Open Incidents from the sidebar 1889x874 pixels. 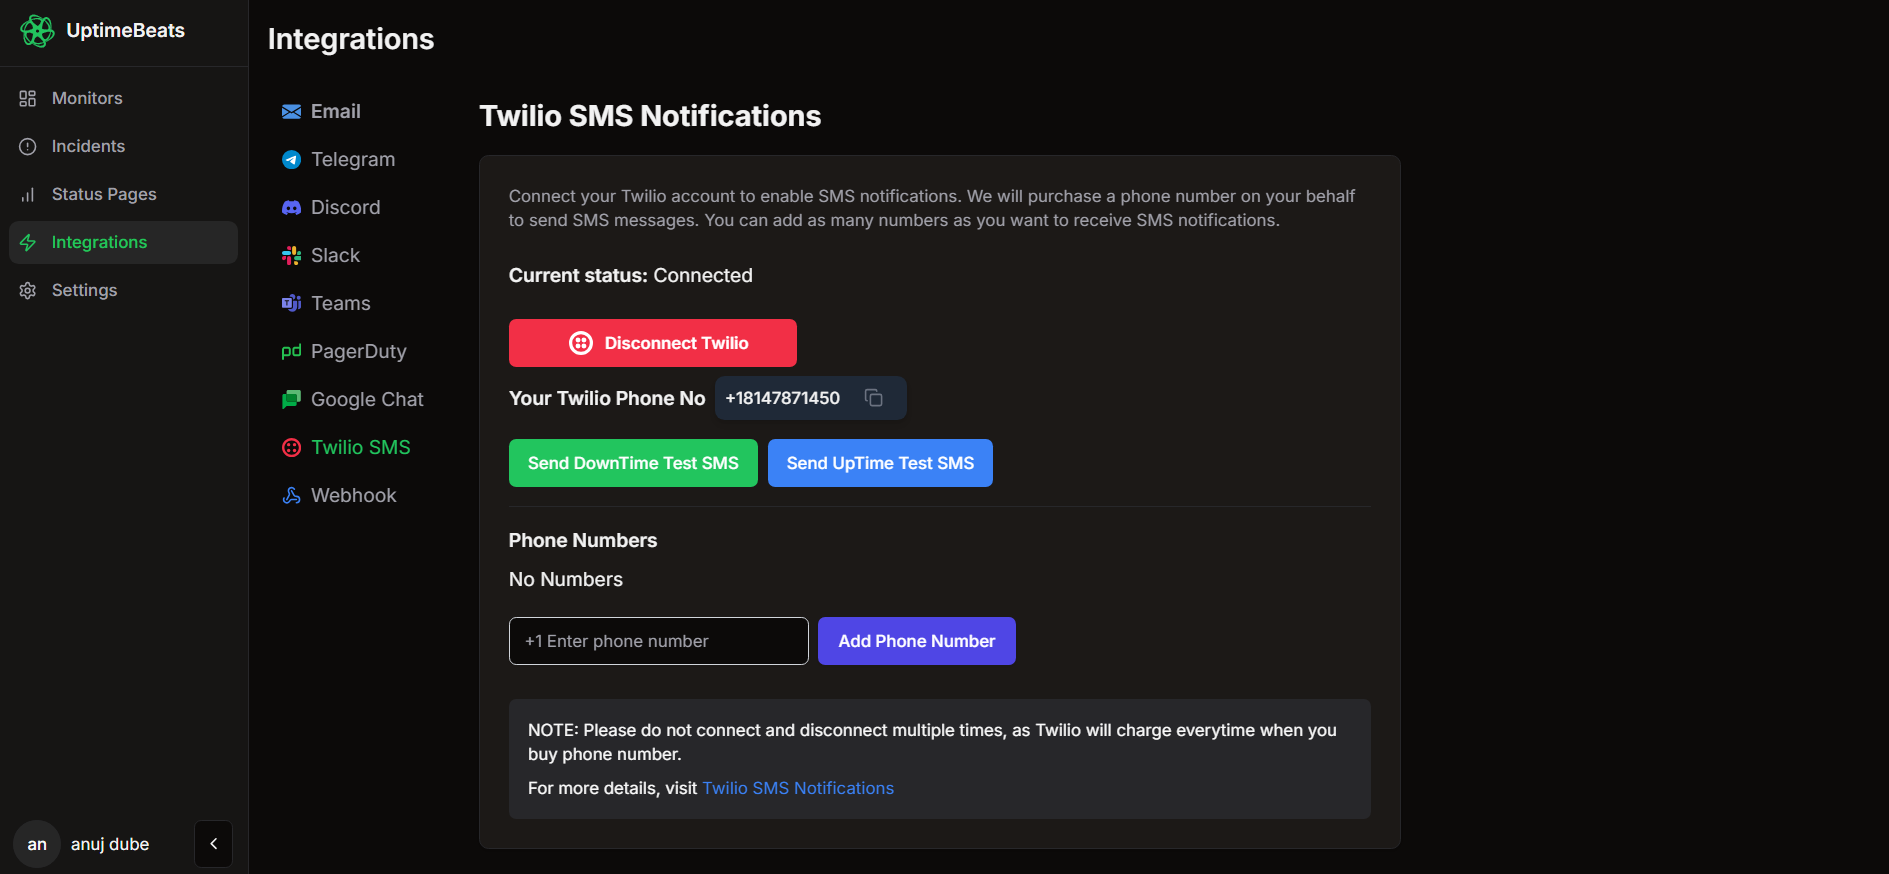click(x=28, y=146)
